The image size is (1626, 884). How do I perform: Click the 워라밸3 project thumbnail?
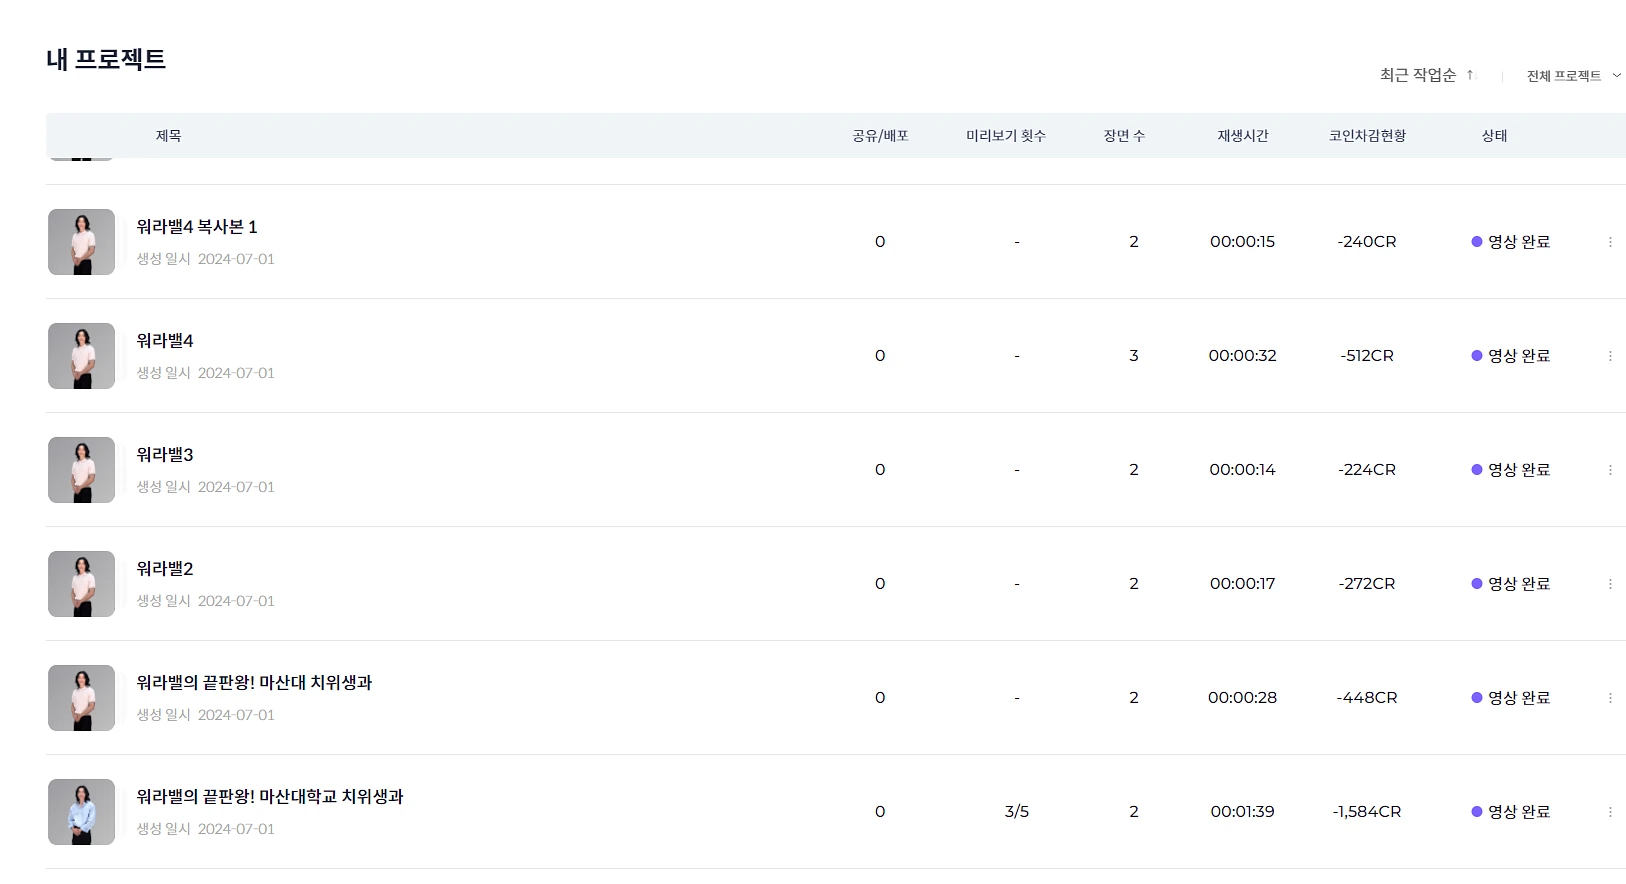[82, 470]
